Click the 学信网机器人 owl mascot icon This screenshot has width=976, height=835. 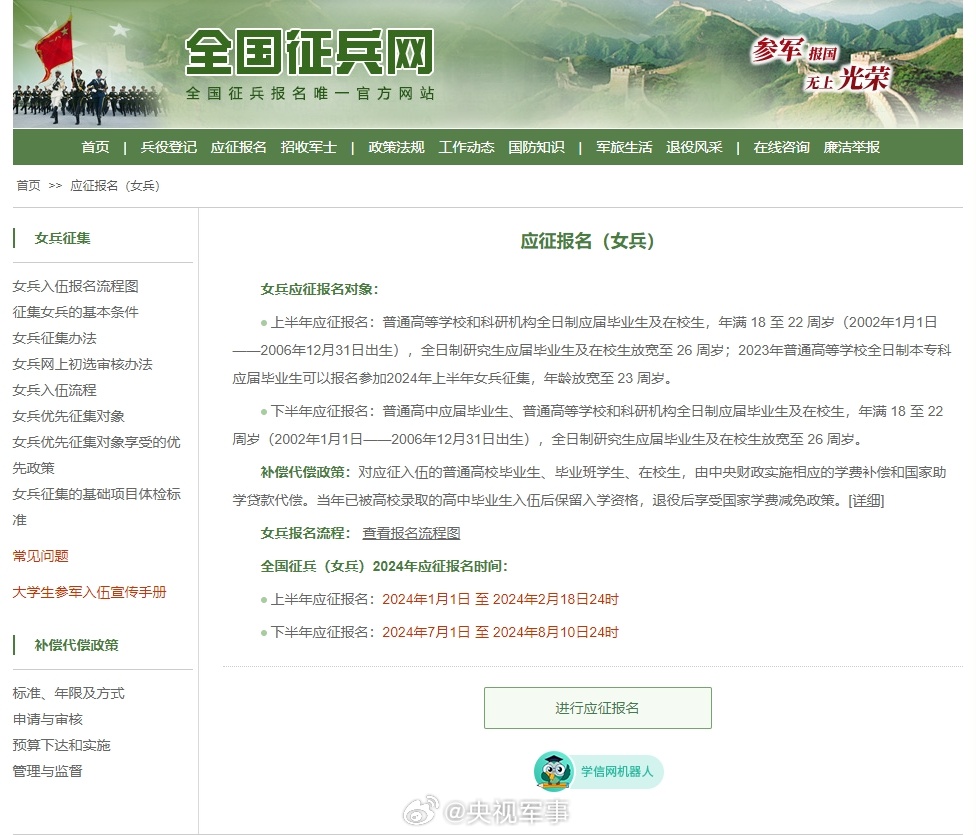coord(553,771)
